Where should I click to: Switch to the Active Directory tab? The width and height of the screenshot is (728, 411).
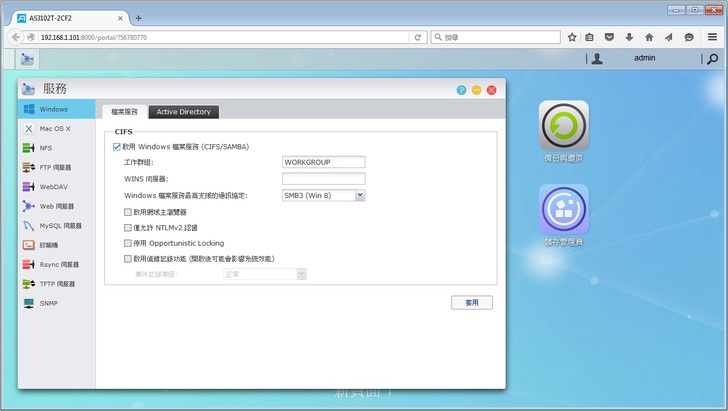click(x=183, y=112)
